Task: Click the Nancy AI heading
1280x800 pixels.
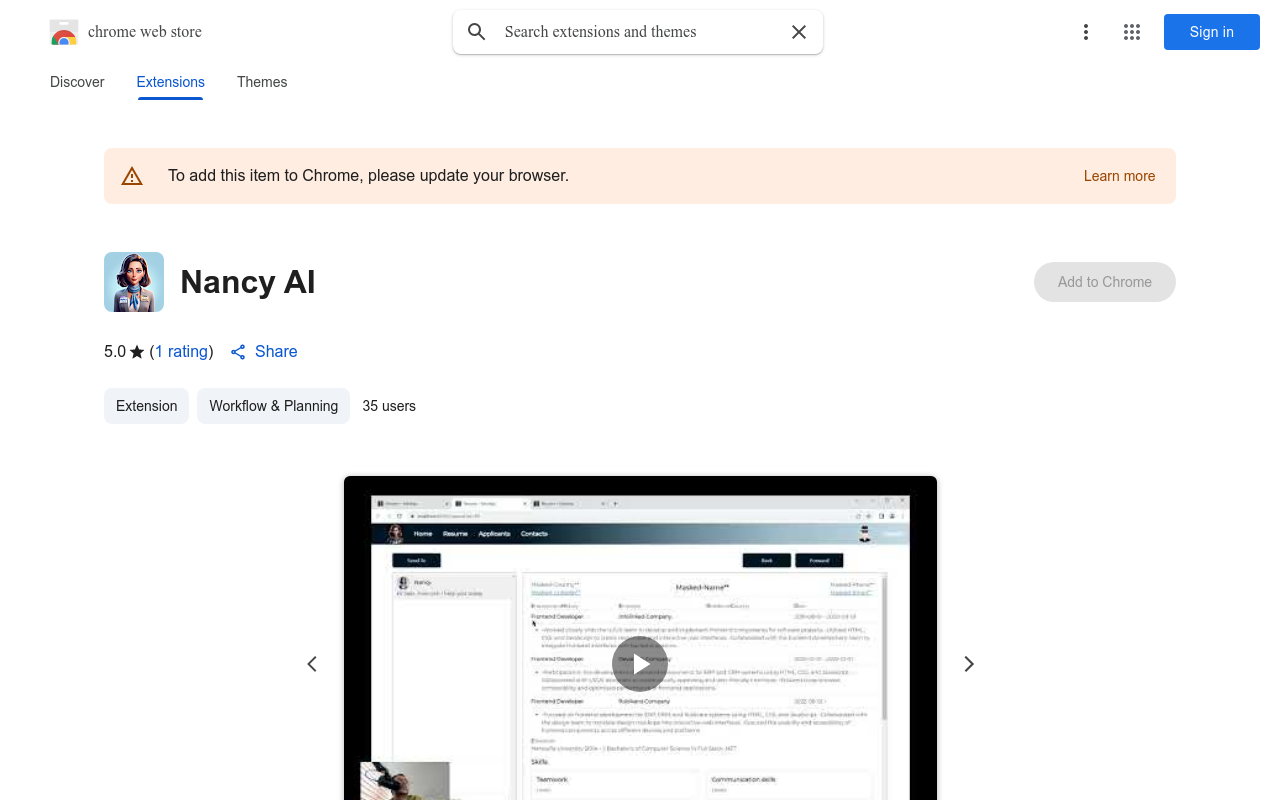Action: click(248, 282)
